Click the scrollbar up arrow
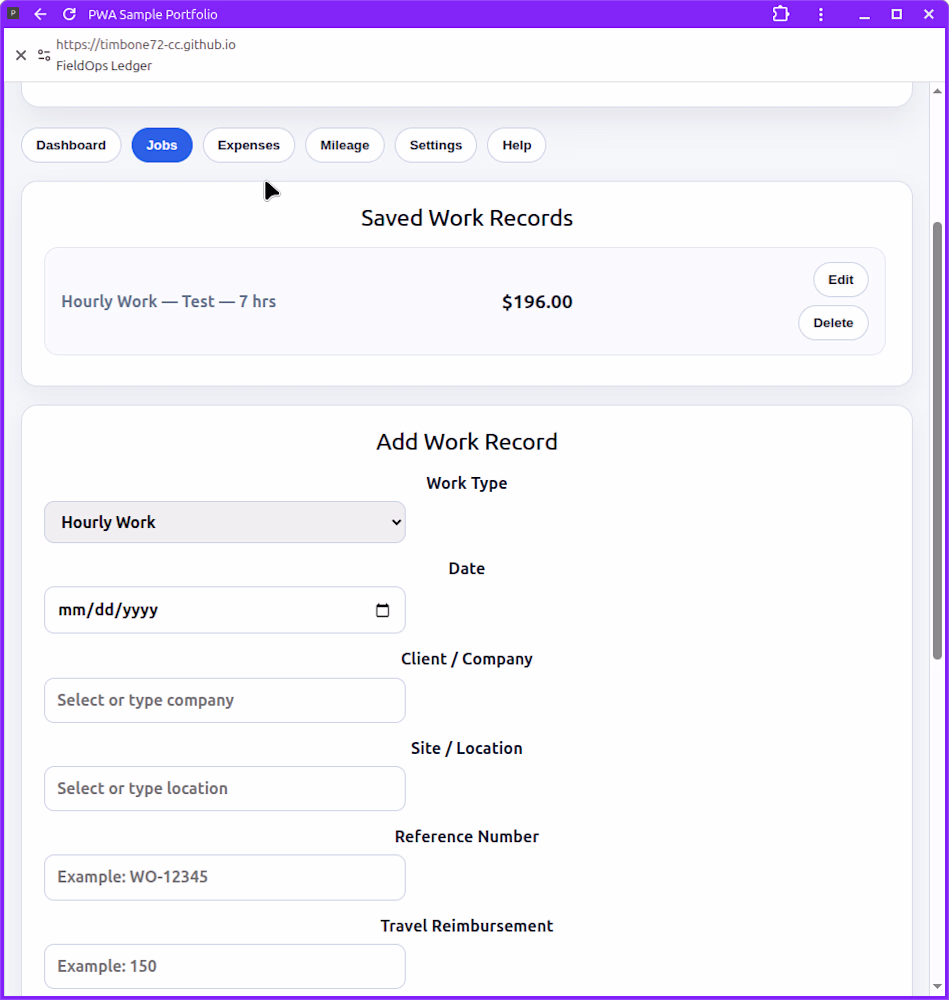Screen dimensions: 949x1000 pyautogui.click(x=937, y=91)
